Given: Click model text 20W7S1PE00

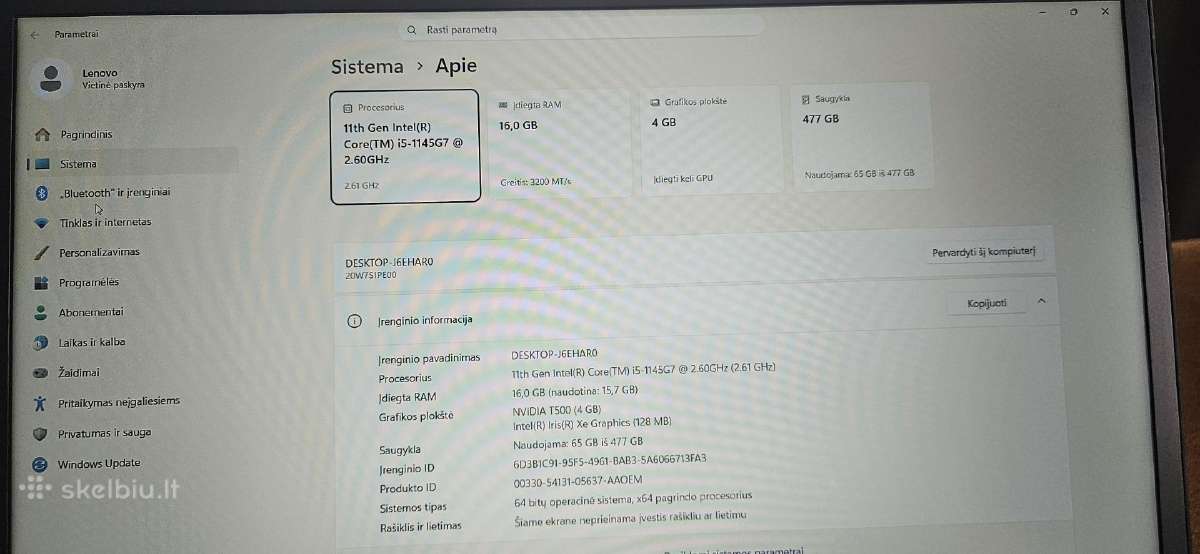Looking at the screenshot, I should (x=371, y=273).
